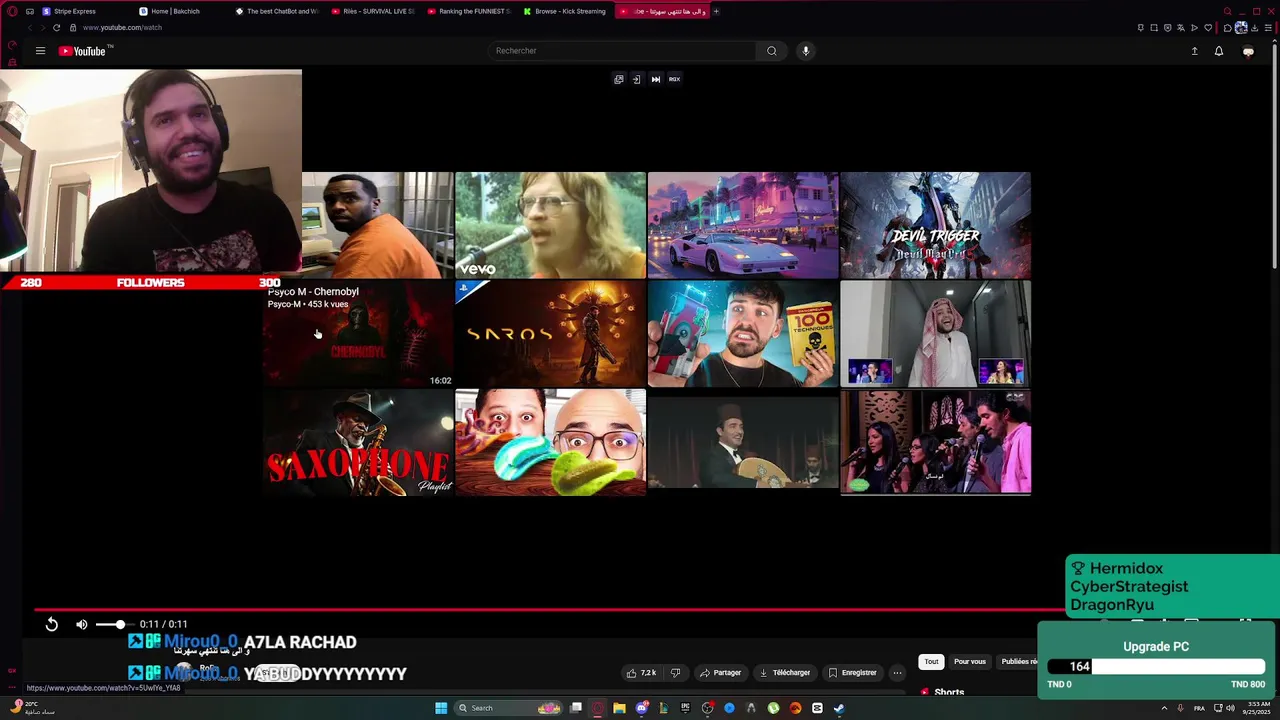This screenshot has width=1280, height=720.
Task: Open Task View from the taskbar
Action: (x=576, y=708)
